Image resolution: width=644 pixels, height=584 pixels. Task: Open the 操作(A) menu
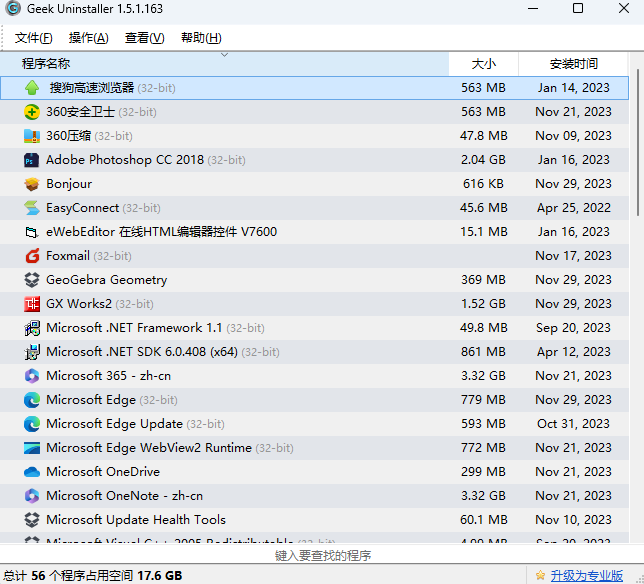click(x=89, y=38)
